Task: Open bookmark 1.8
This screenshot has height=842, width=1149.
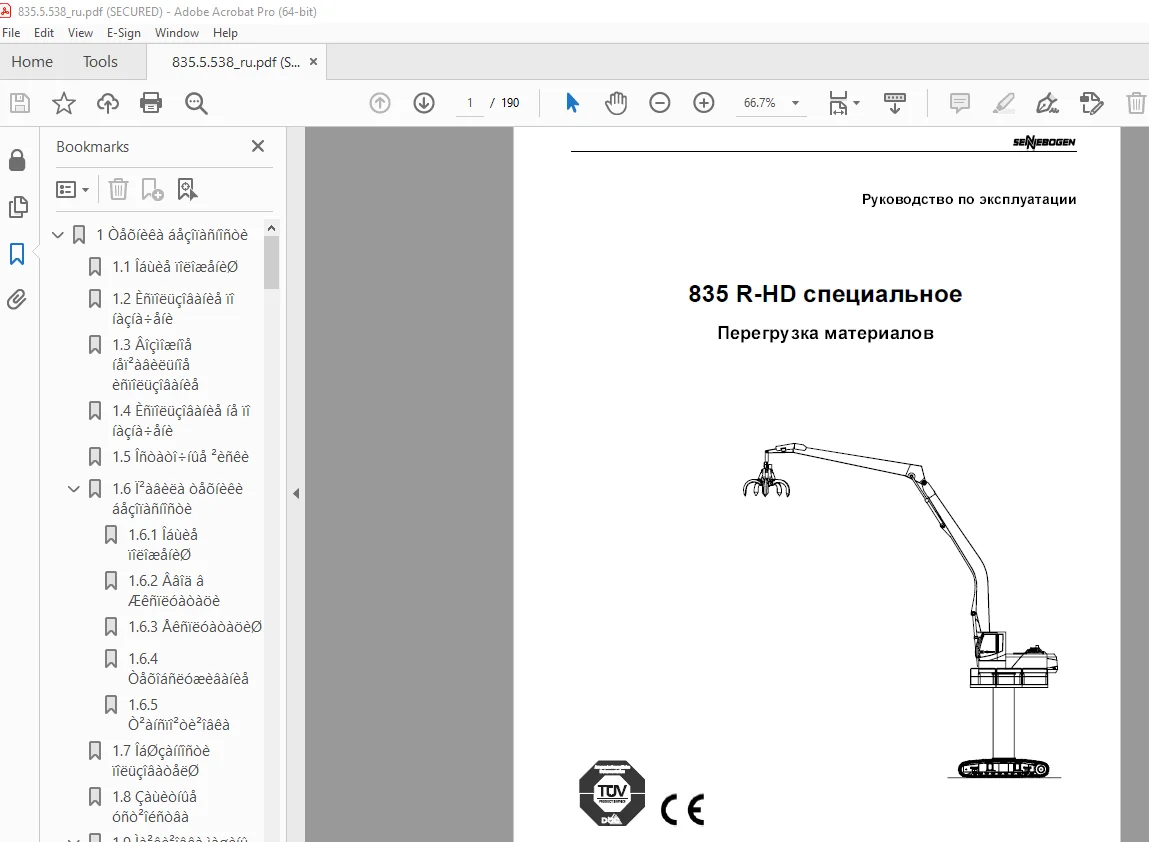Action: click(154, 806)
